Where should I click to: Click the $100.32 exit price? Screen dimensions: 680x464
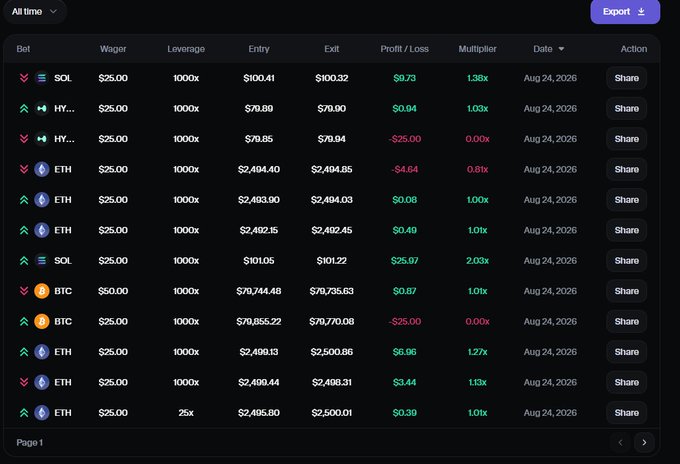click(331, 78)
